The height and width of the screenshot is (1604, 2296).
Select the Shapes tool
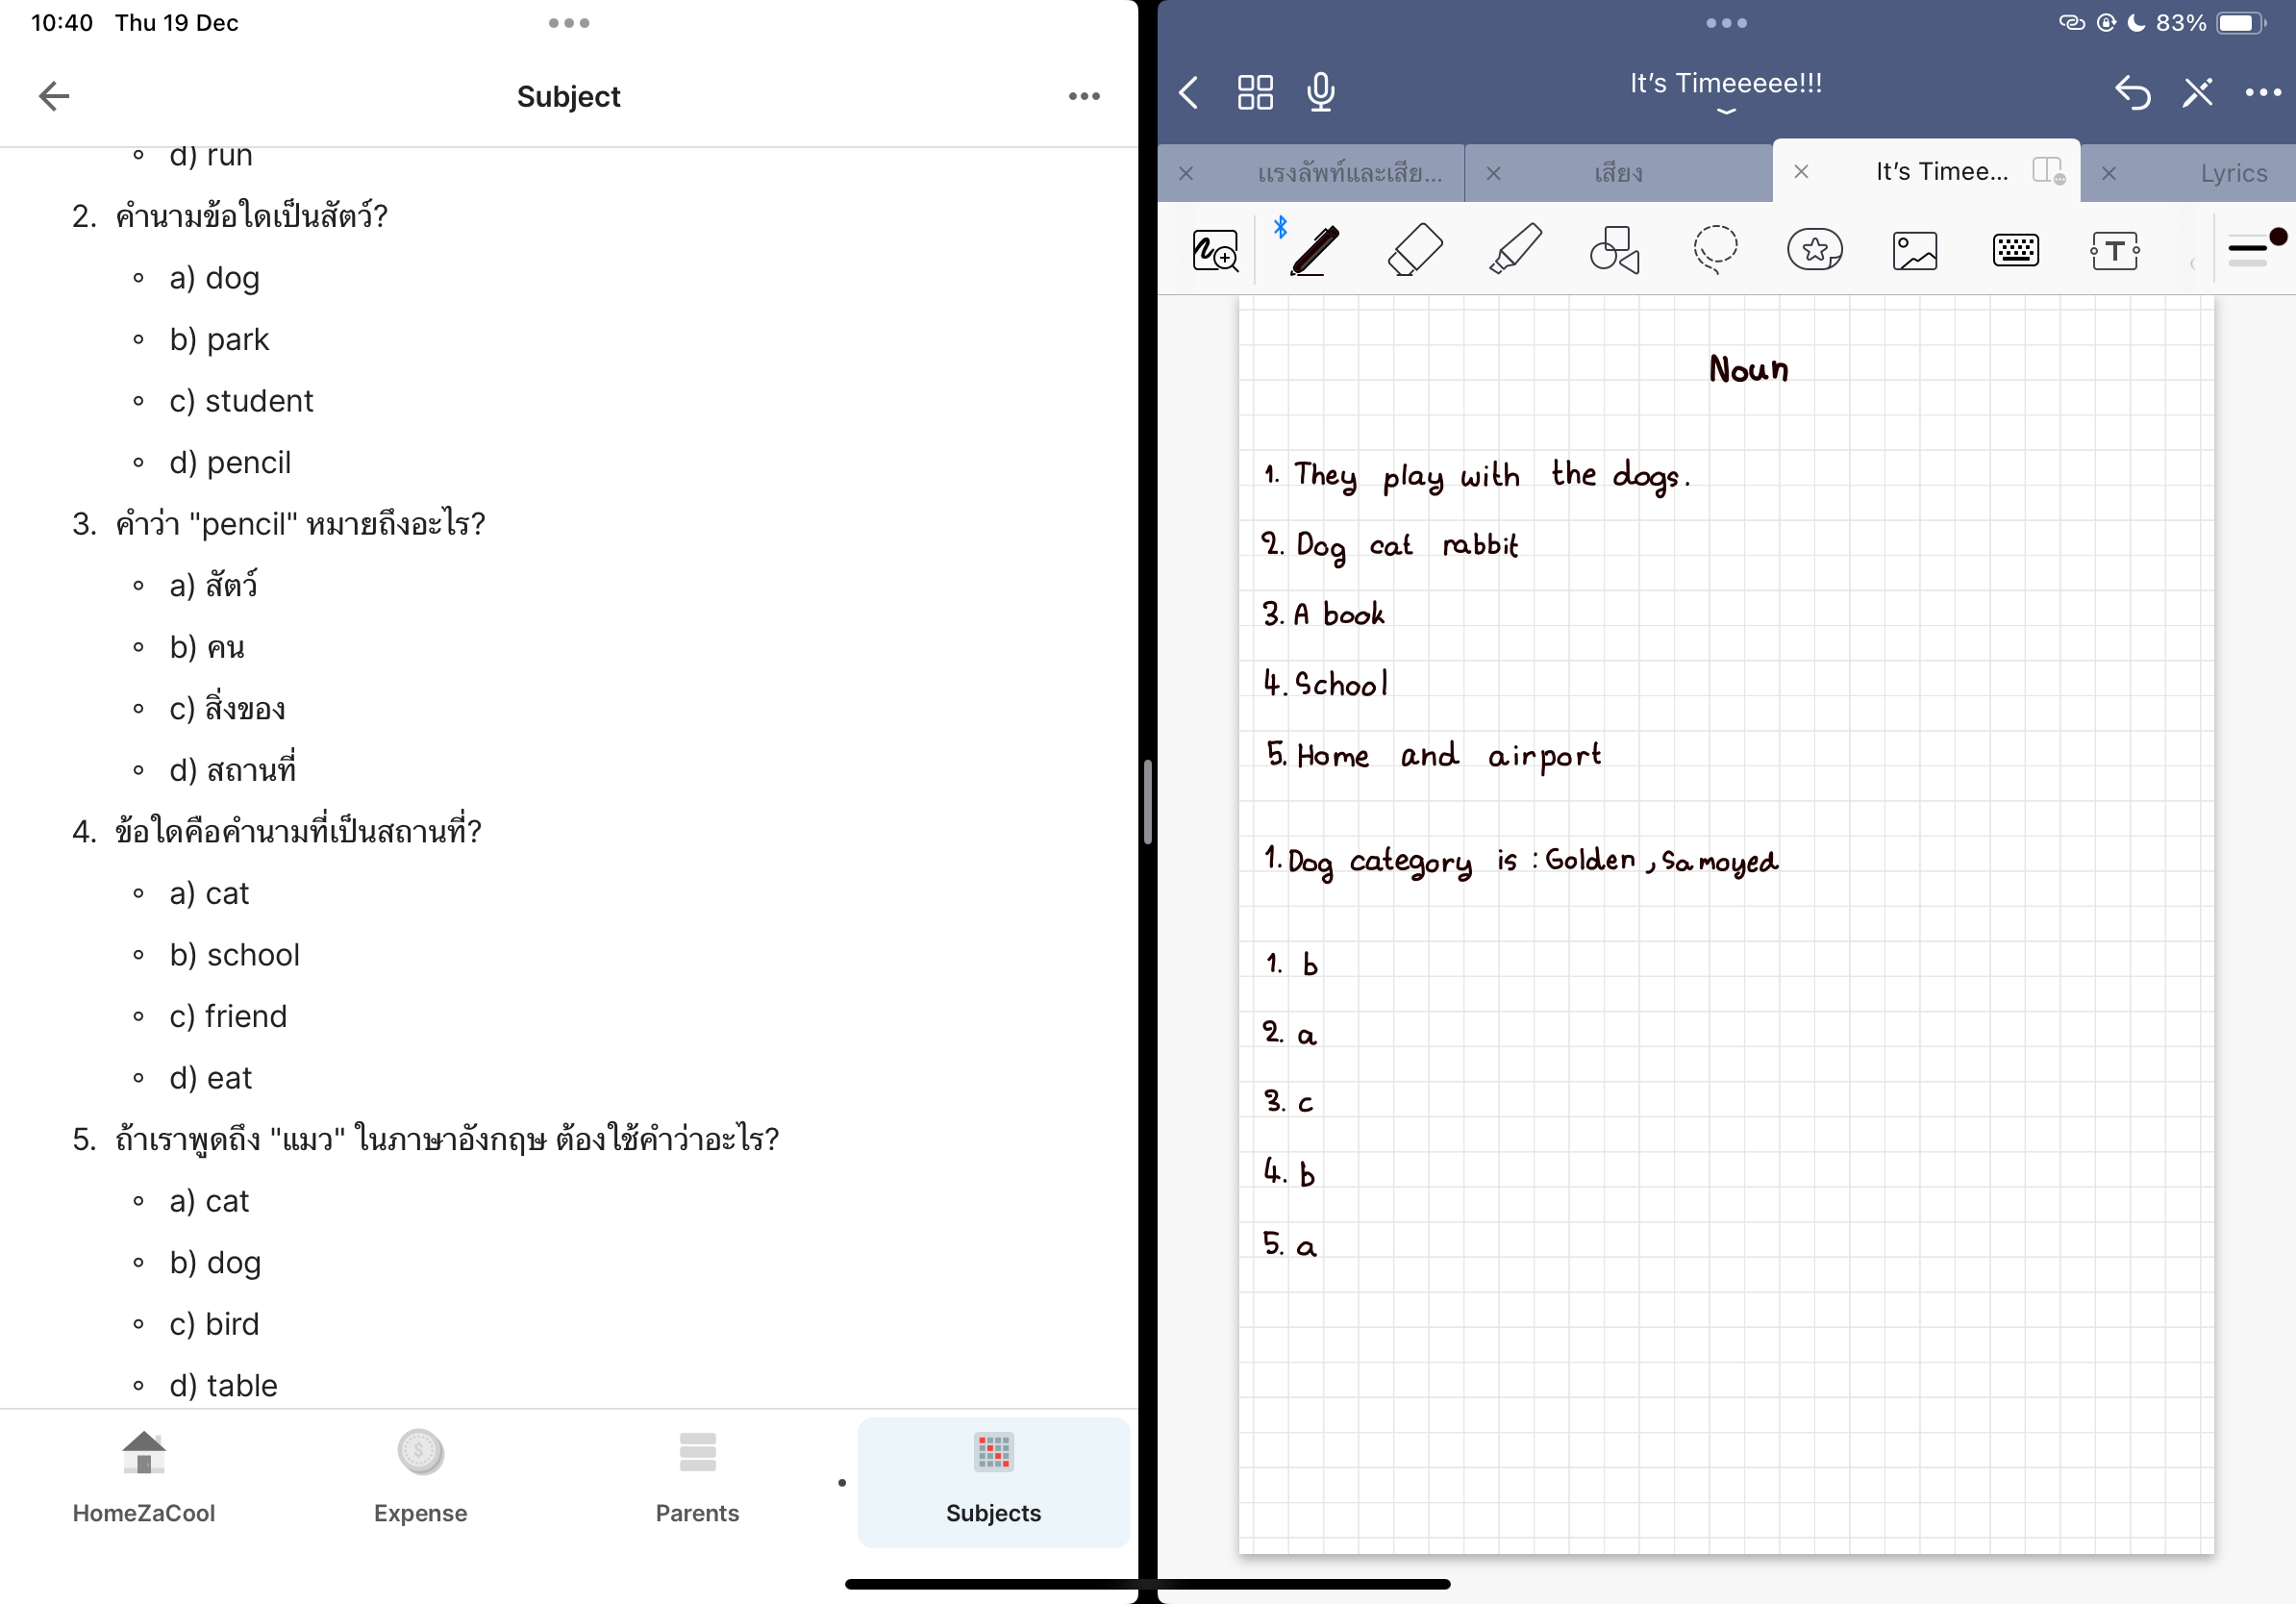click(x=1614, y=250)
